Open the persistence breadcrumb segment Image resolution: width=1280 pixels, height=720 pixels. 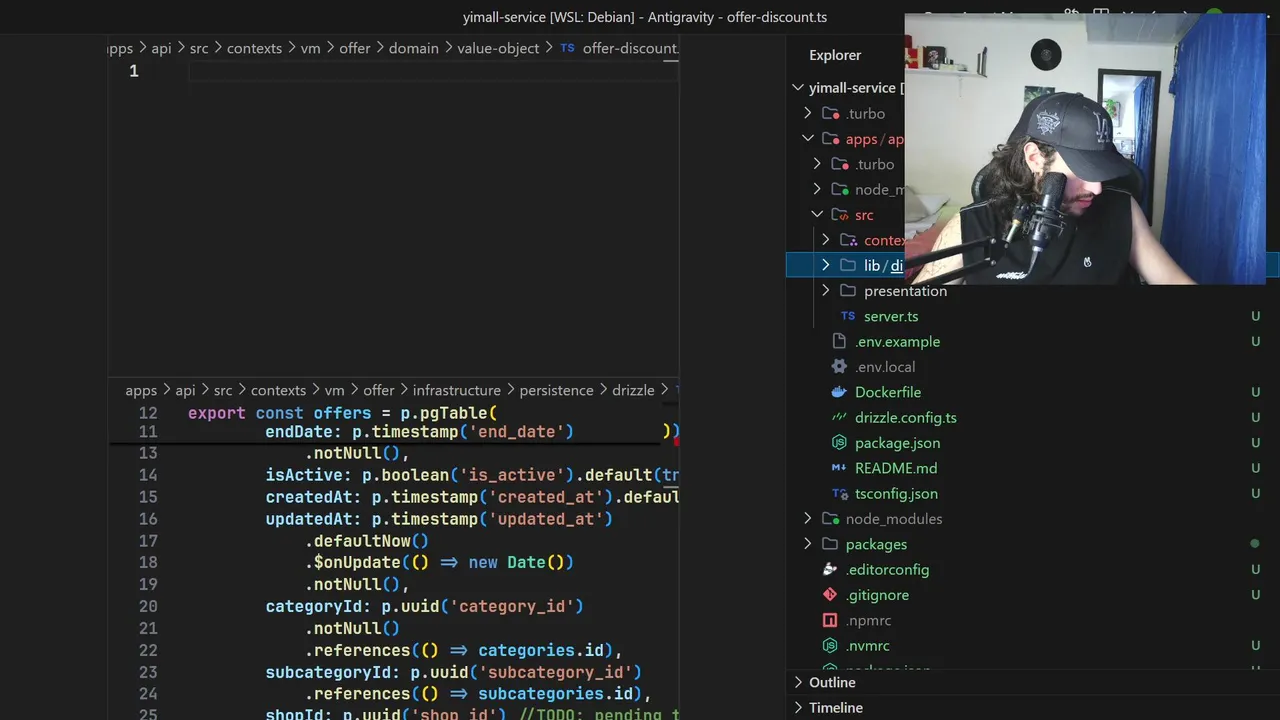[x=556, y=390]
